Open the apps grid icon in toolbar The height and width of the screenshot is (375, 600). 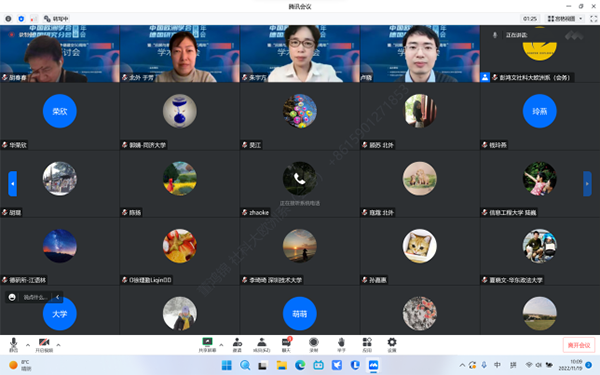point(367,344)
